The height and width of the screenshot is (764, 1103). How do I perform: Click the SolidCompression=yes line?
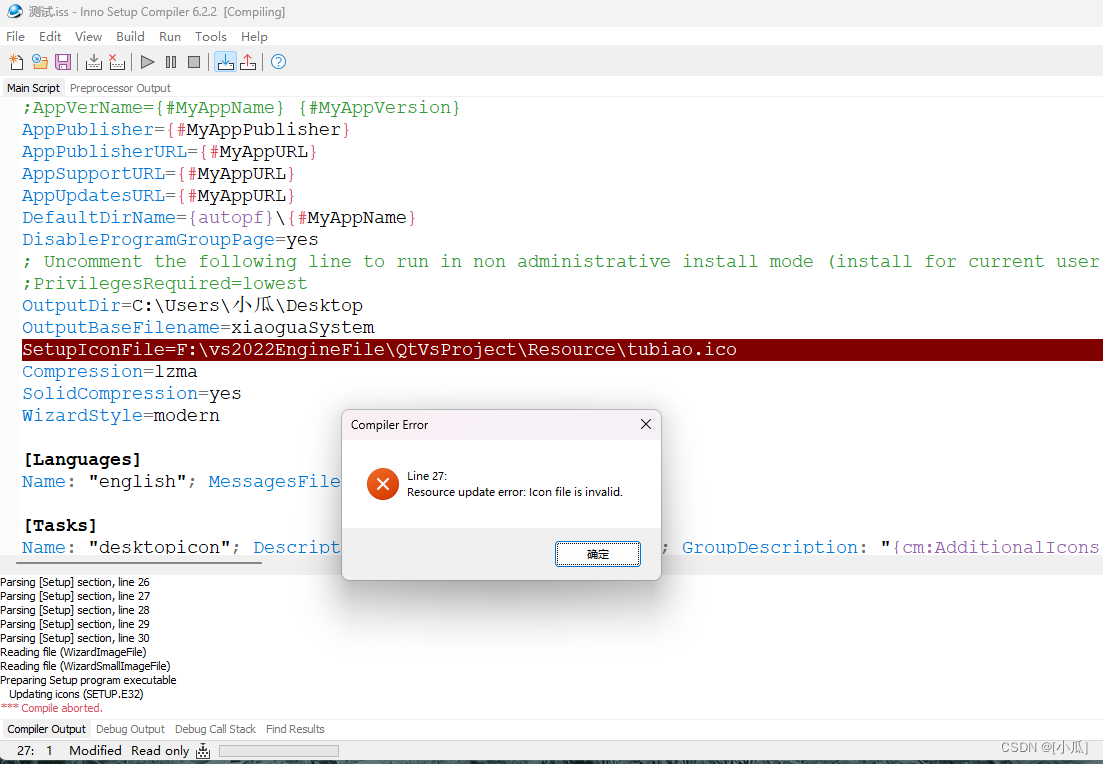coord(132,393)
